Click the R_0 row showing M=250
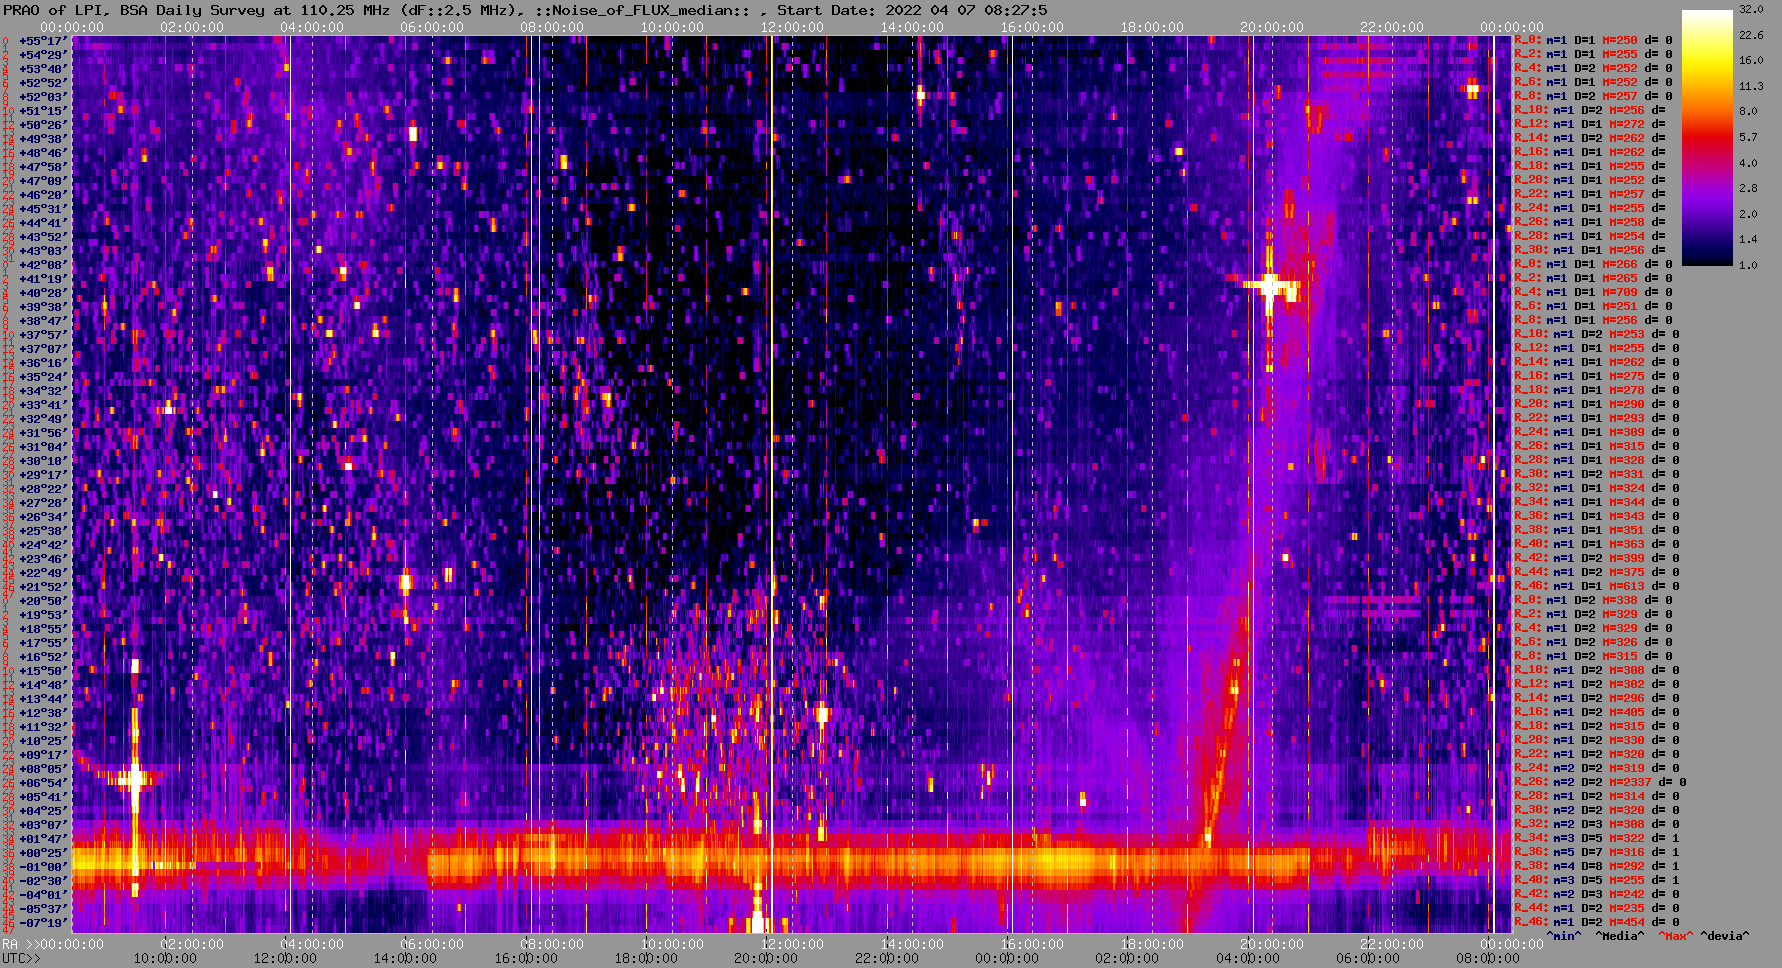 [x=1593, y=40]
